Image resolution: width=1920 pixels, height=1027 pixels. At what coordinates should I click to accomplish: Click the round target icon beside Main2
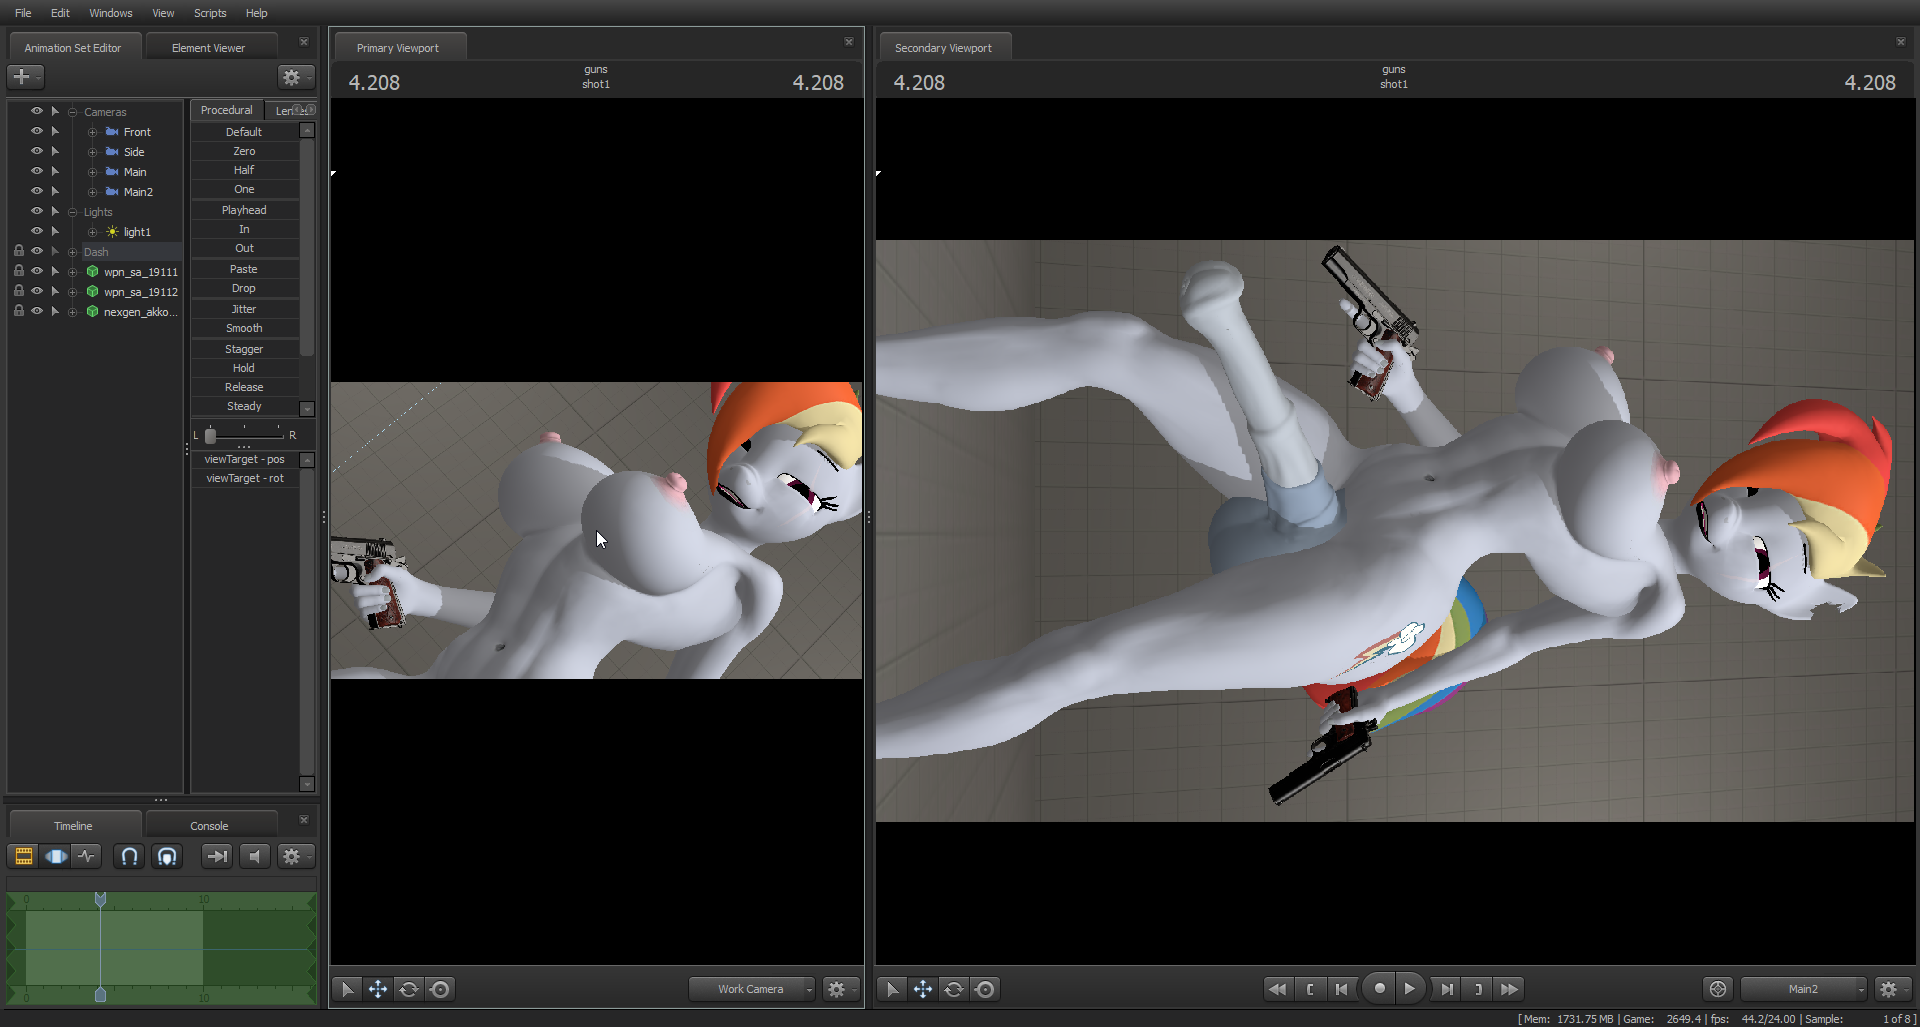pos(1718,989)
